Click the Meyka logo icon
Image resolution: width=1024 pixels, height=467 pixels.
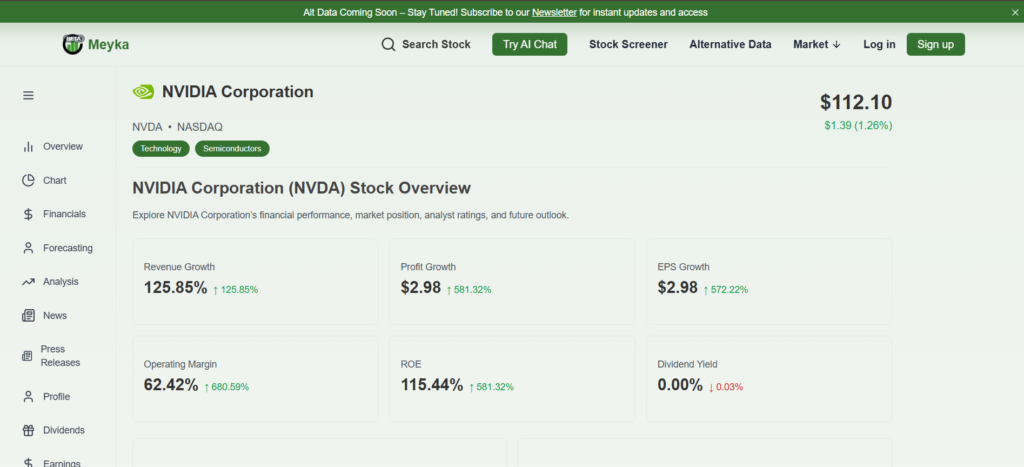[73, 44]
